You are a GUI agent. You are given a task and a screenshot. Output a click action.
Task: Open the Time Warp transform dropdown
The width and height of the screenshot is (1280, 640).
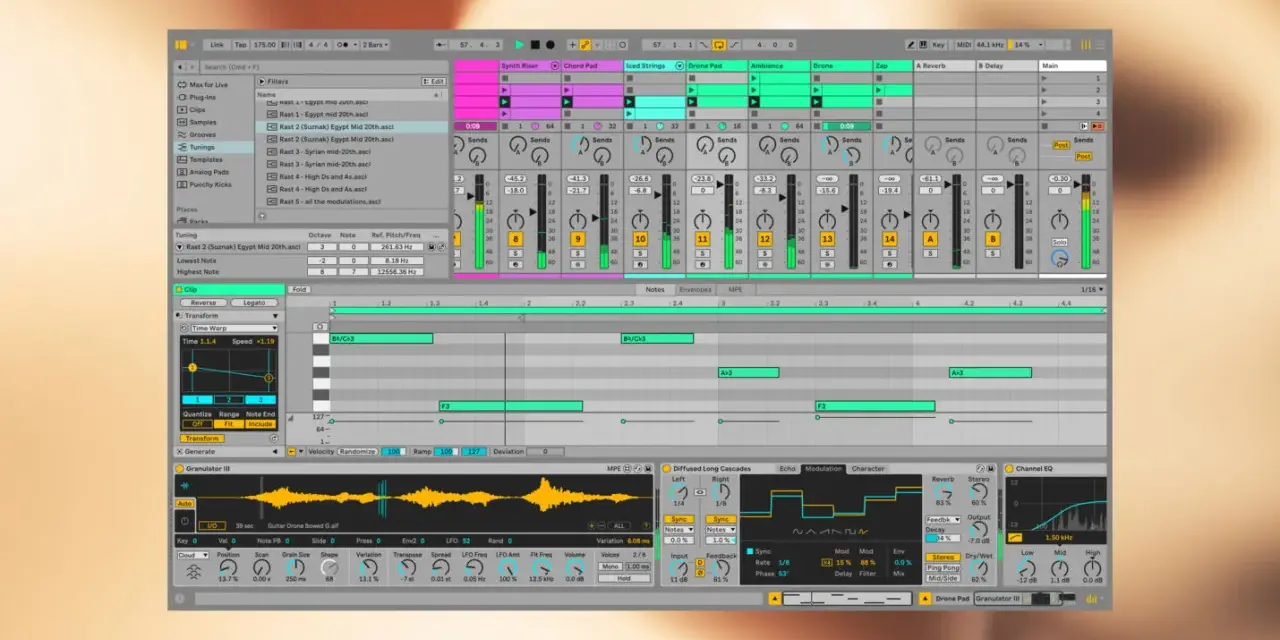(x=234, y=328)
